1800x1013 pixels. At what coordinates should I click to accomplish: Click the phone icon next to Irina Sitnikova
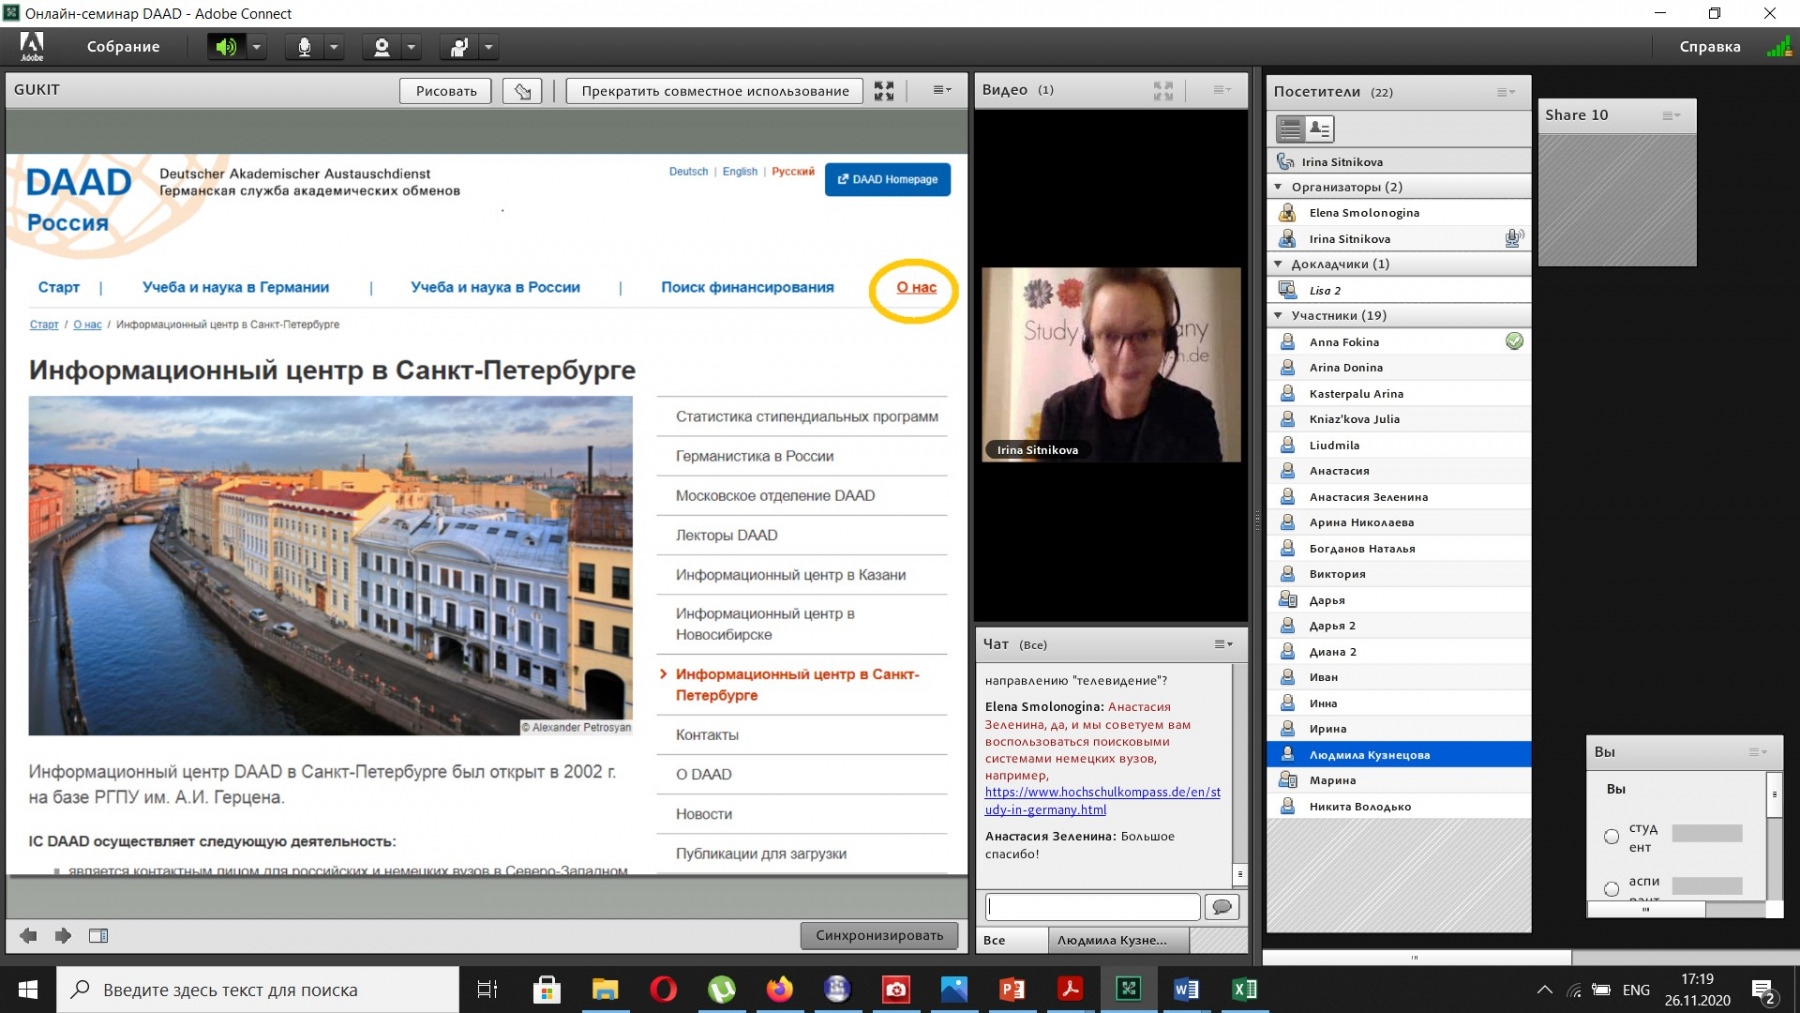click(1286, 161)
